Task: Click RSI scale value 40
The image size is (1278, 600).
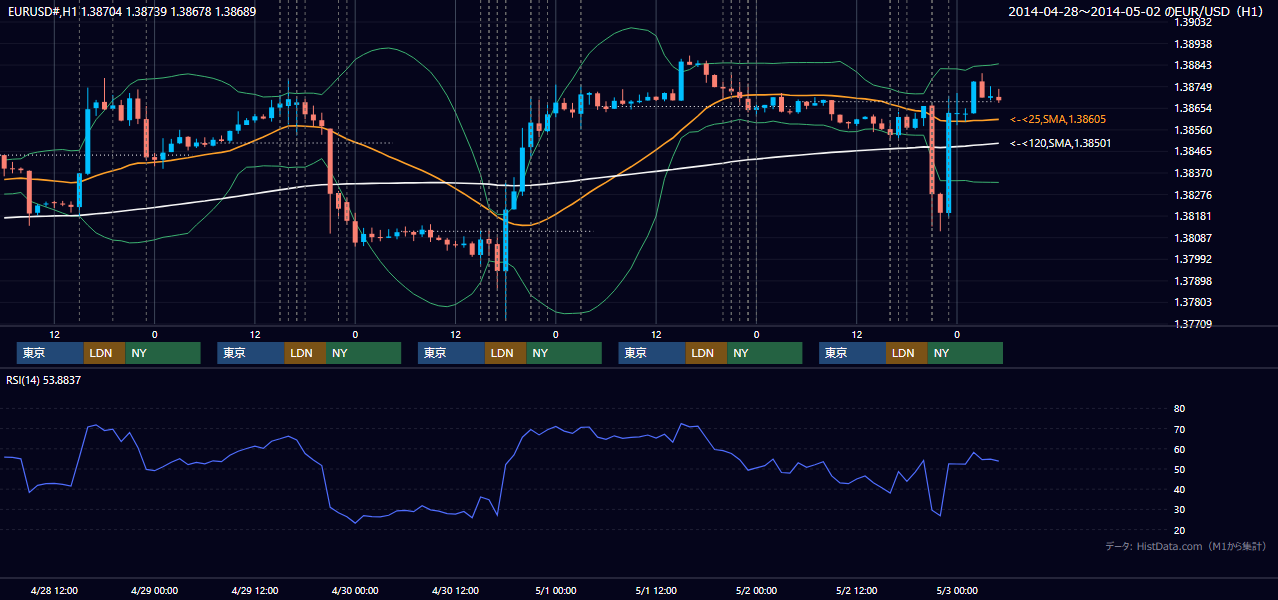Action: pyautogui.click(x=1179, y=489)
